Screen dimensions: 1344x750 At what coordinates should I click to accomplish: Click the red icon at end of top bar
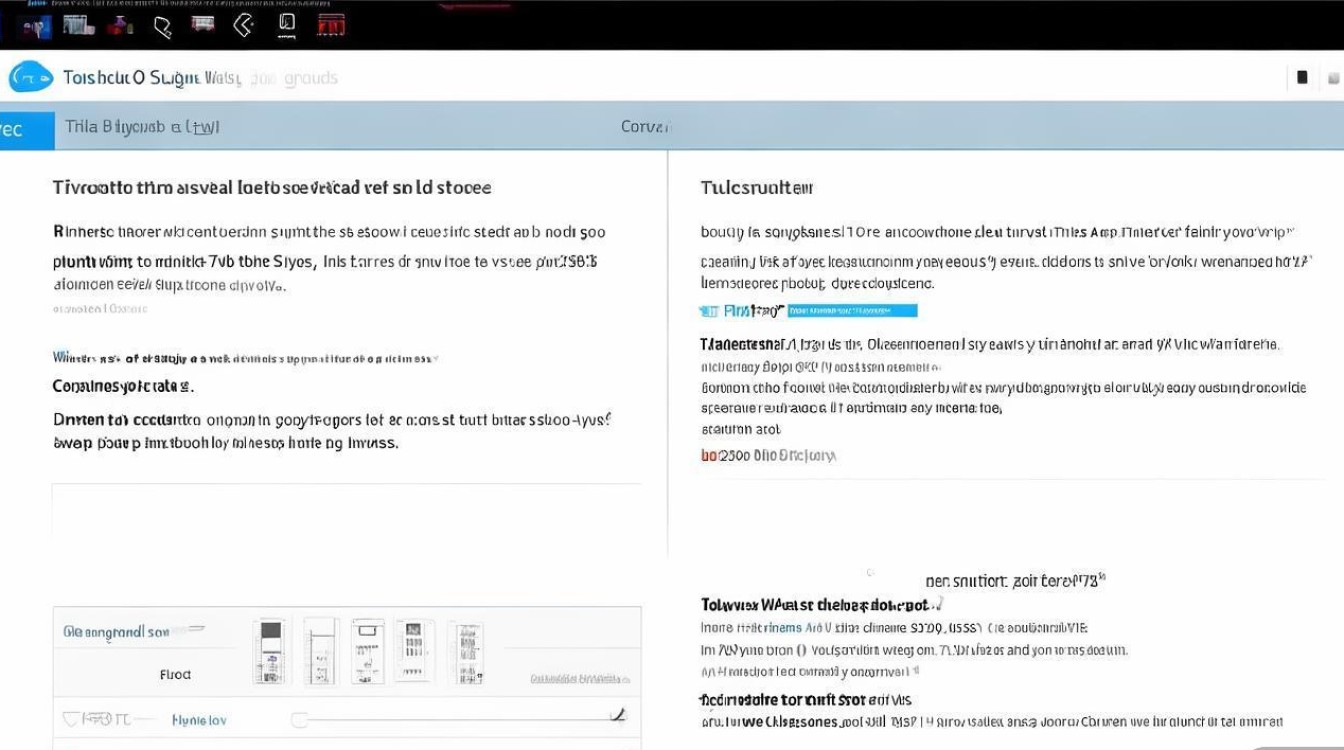331,26
